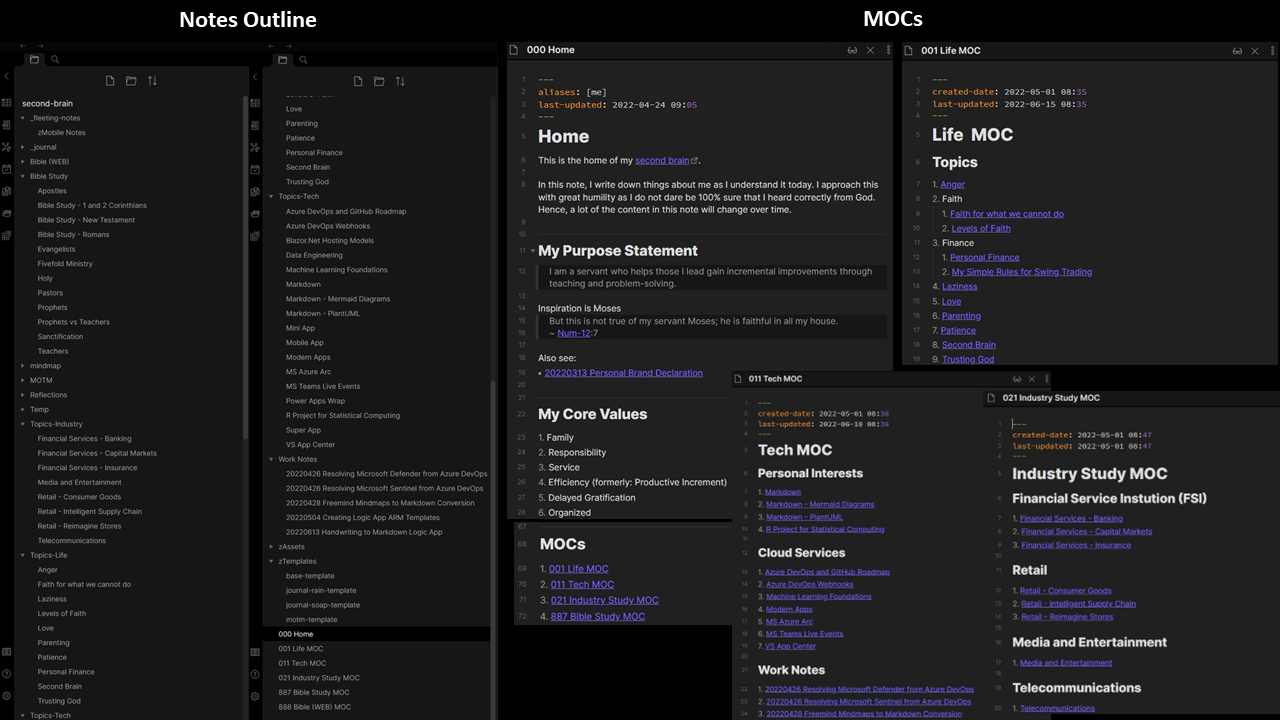Open My Simple Rules for Swing Trading link
Screen dimensions: 1280x720
[x=1021, y=272]
